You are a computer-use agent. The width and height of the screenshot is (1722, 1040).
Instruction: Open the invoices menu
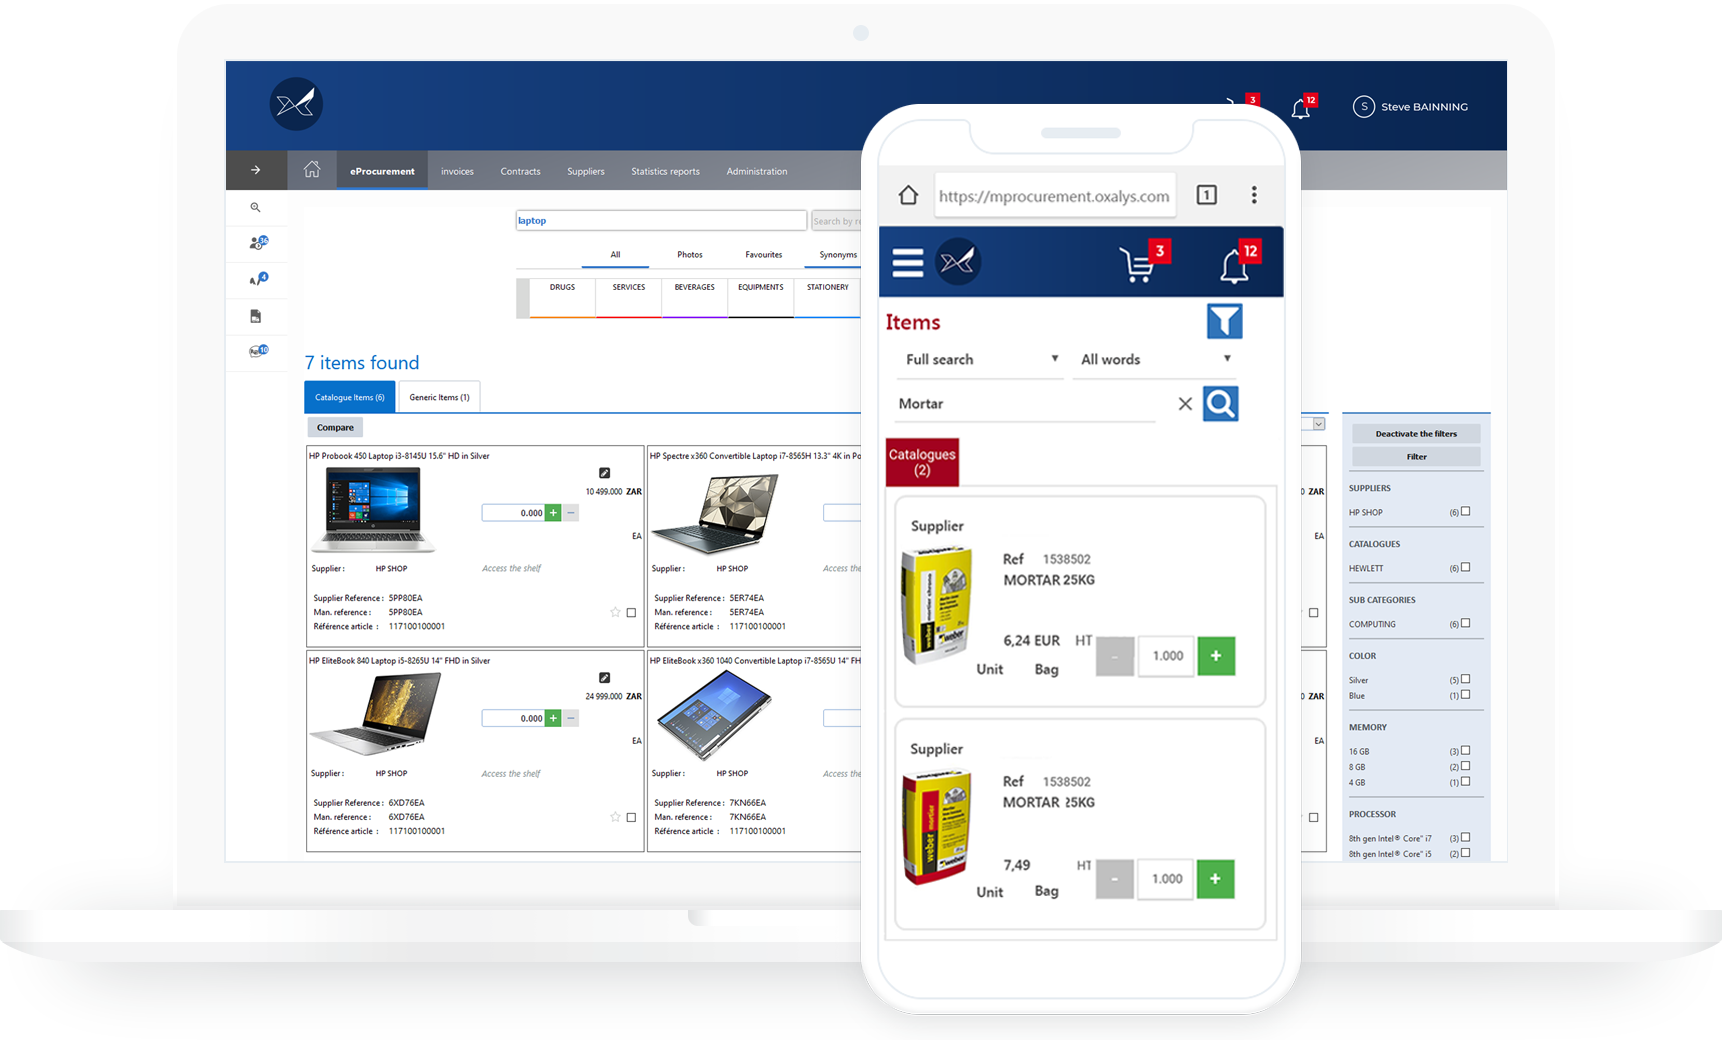click(457, 171)
